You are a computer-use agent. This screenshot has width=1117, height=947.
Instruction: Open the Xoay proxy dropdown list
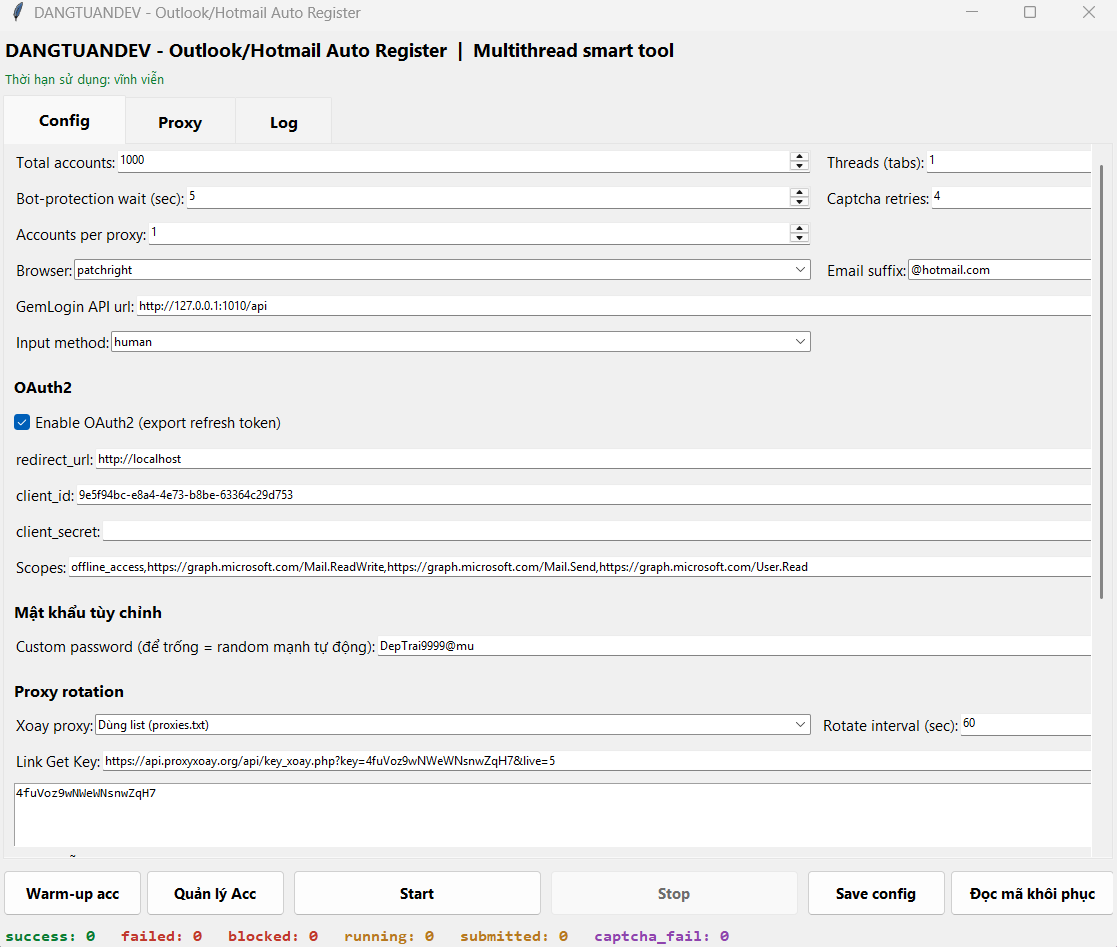pyautogui.click(x=453, y=725)
